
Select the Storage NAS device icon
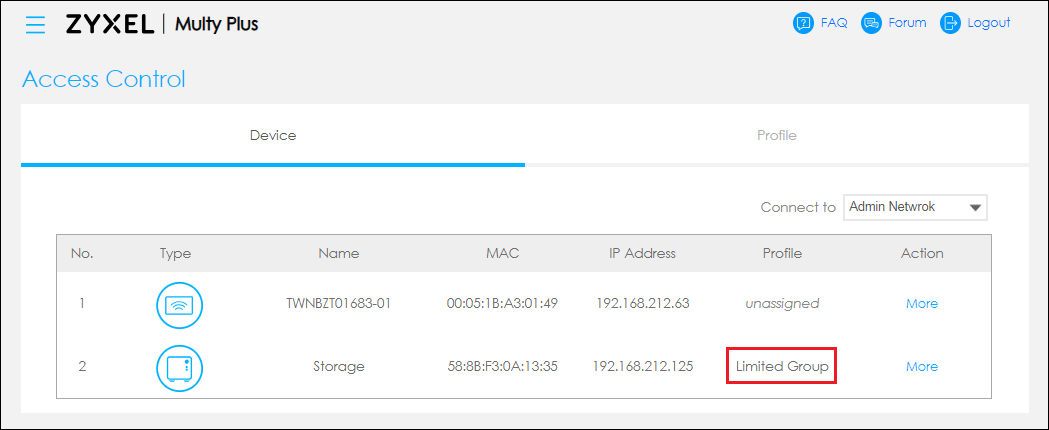tap(179, 367)
